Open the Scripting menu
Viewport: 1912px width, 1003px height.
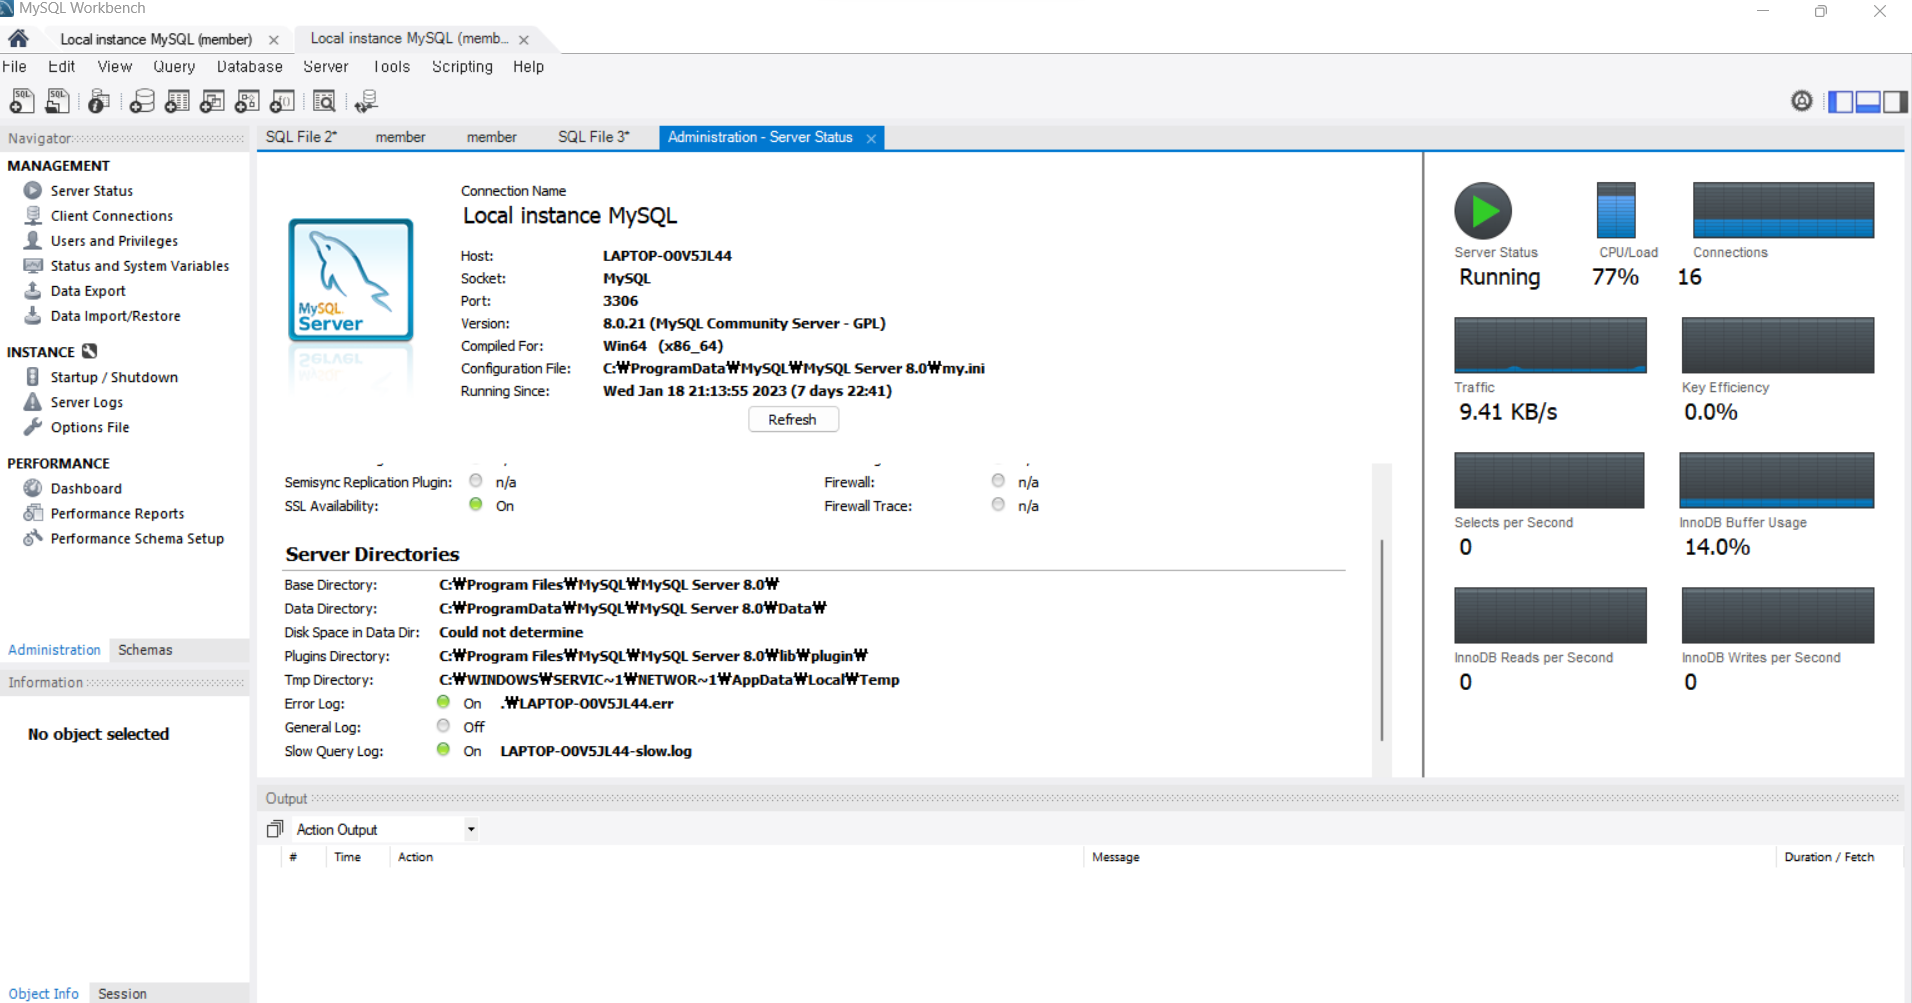coord(462,66)
